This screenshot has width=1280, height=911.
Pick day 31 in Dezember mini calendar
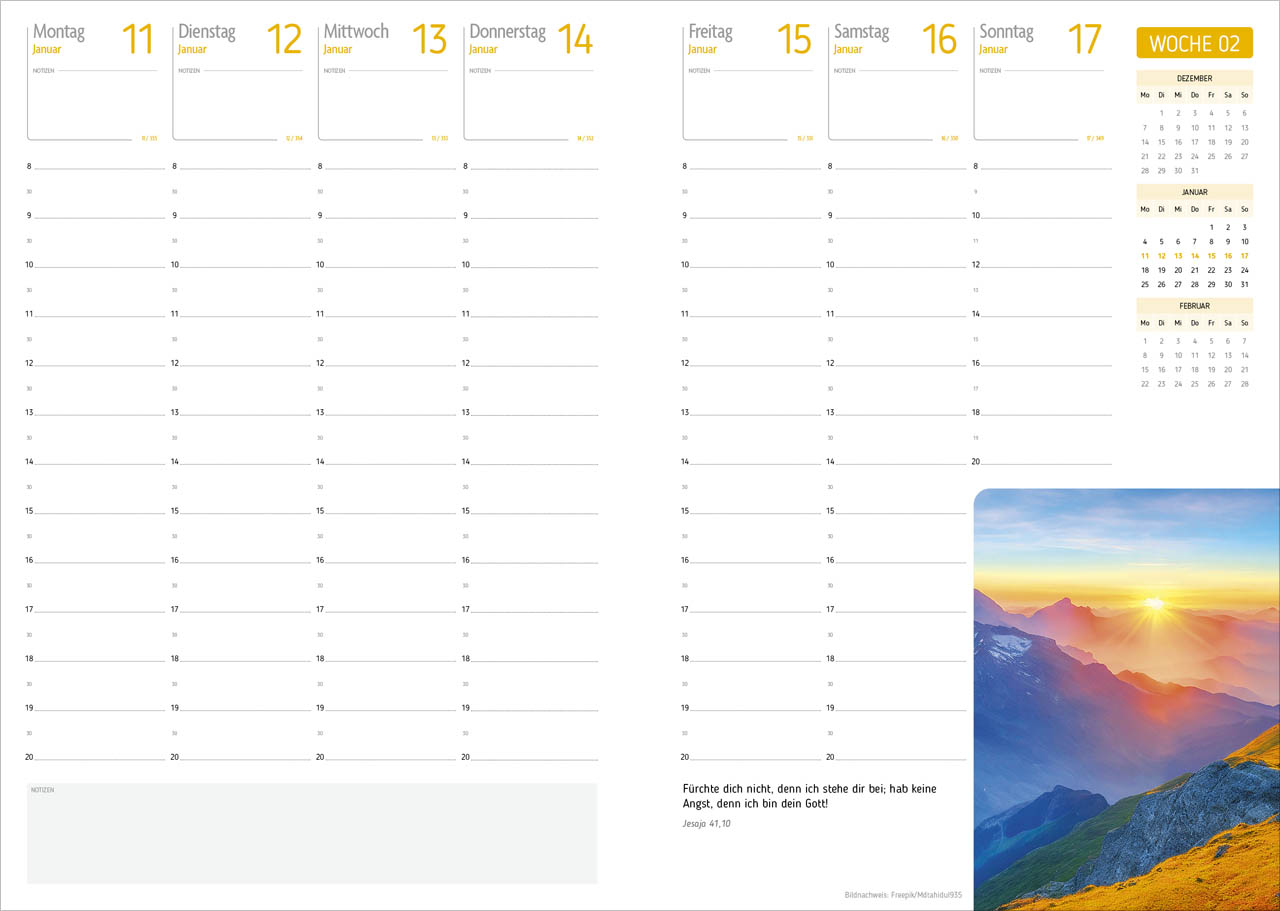(1194, 170)
